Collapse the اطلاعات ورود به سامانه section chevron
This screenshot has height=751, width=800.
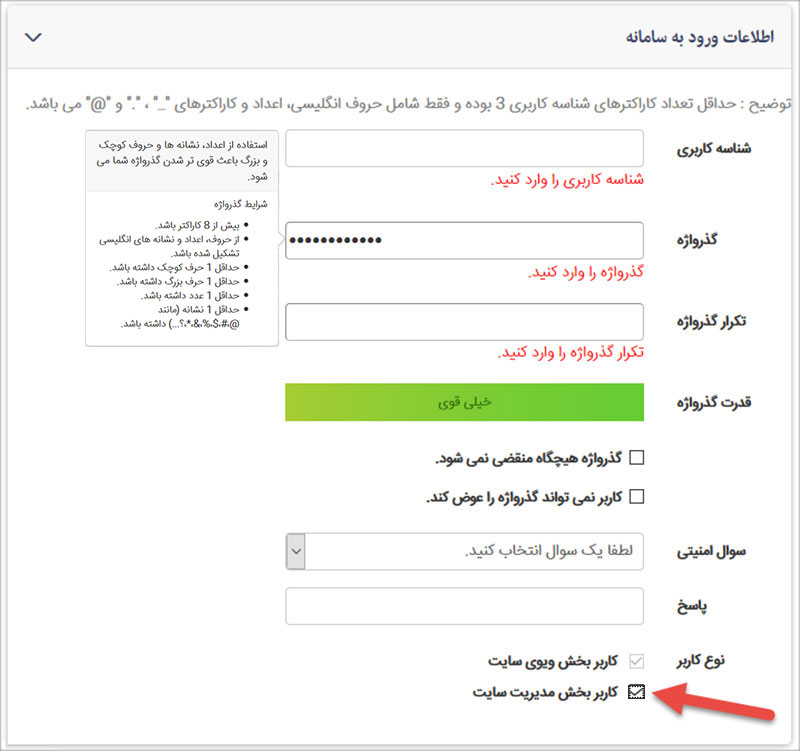point(32,37)
